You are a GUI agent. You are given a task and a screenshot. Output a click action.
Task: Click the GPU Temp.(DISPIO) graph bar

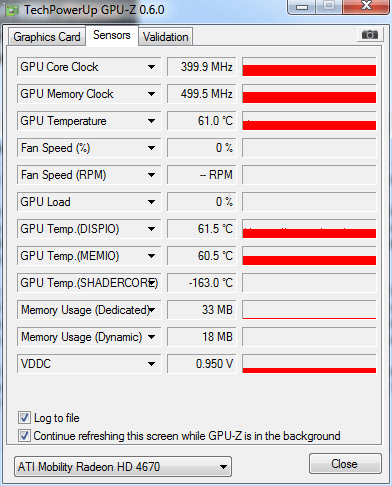(x=309, y=229)
